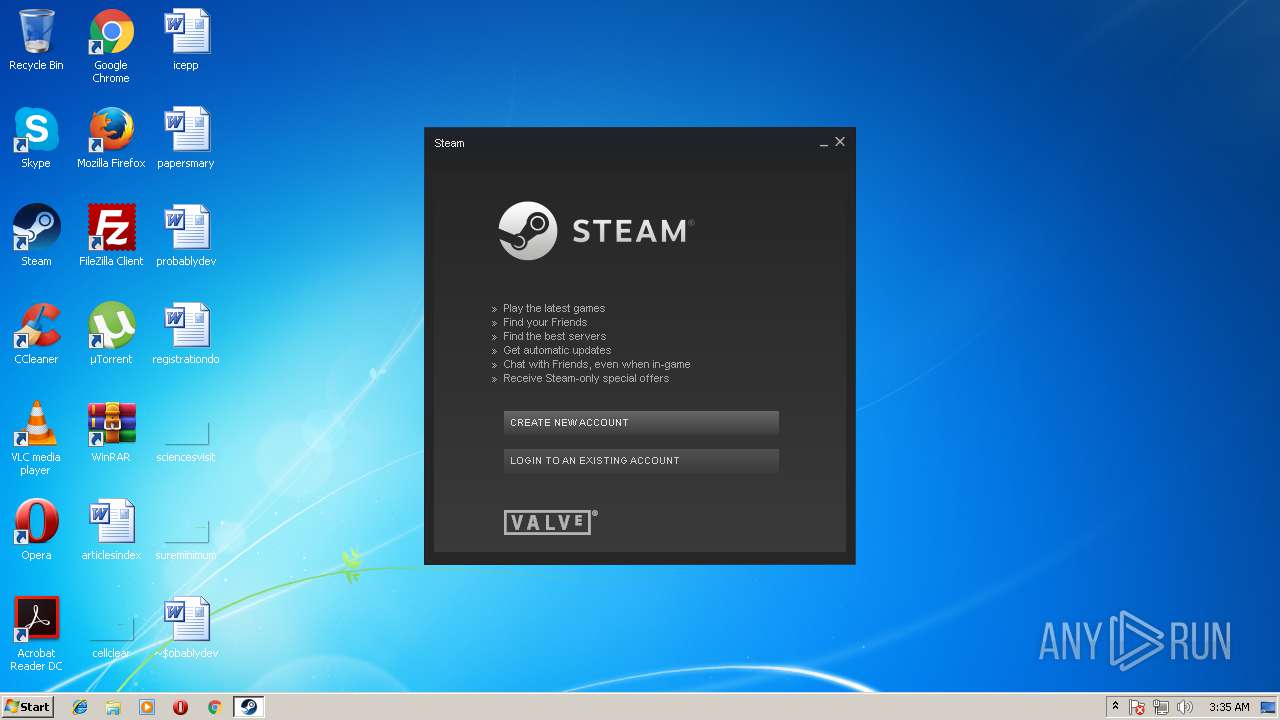Click the Valve logo
This screenshot has height=720, width=1280.
[x=550, y=522]
